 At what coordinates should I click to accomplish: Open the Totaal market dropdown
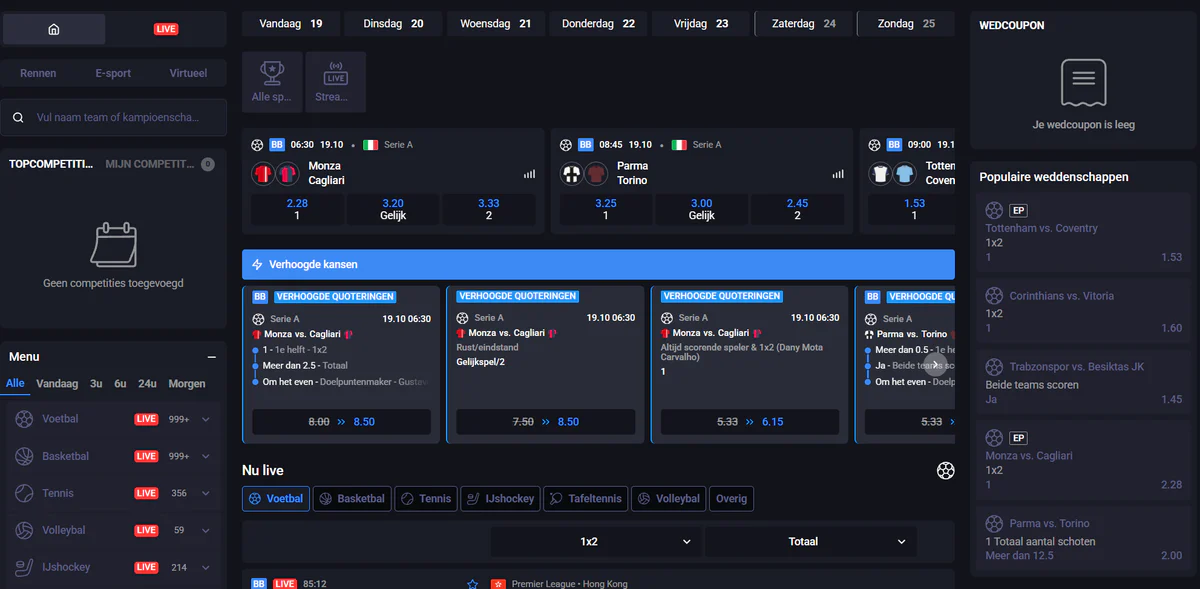coord(810,542)
